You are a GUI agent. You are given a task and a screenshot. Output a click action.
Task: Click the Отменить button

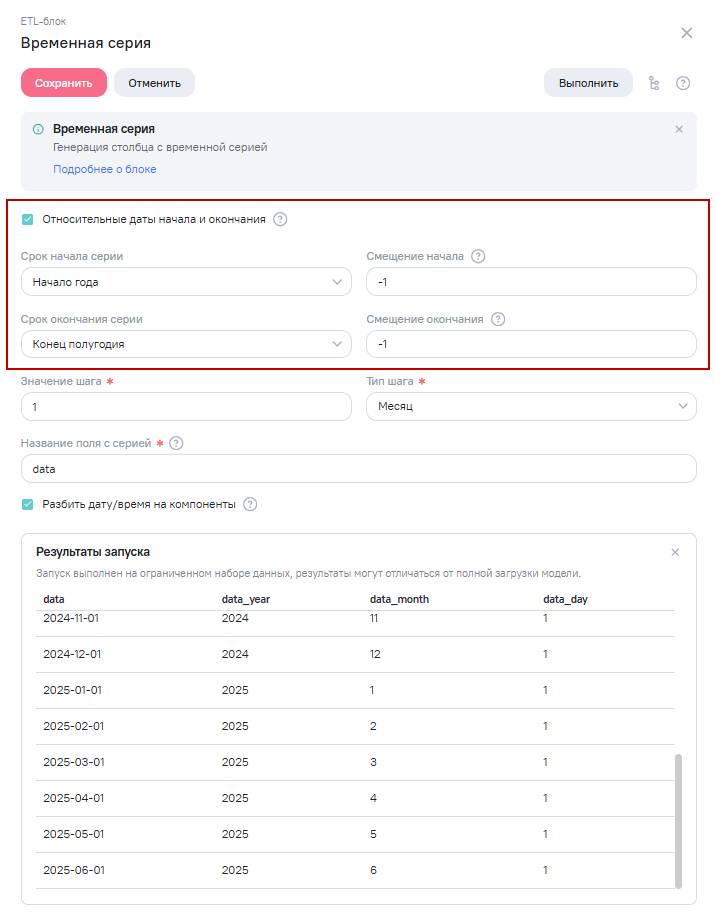(154, 83)
